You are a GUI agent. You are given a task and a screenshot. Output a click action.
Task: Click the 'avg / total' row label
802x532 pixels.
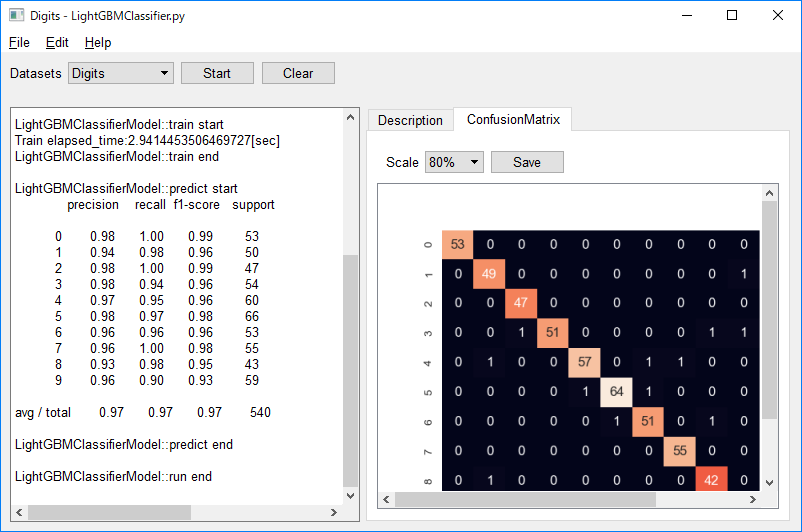pyautogui.click(x=43, y=413)
